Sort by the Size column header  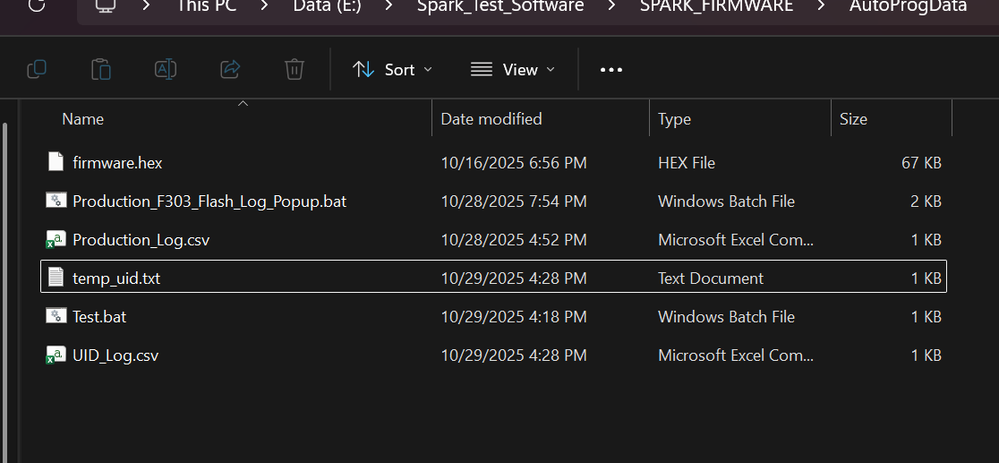click(x=853, y=119)
